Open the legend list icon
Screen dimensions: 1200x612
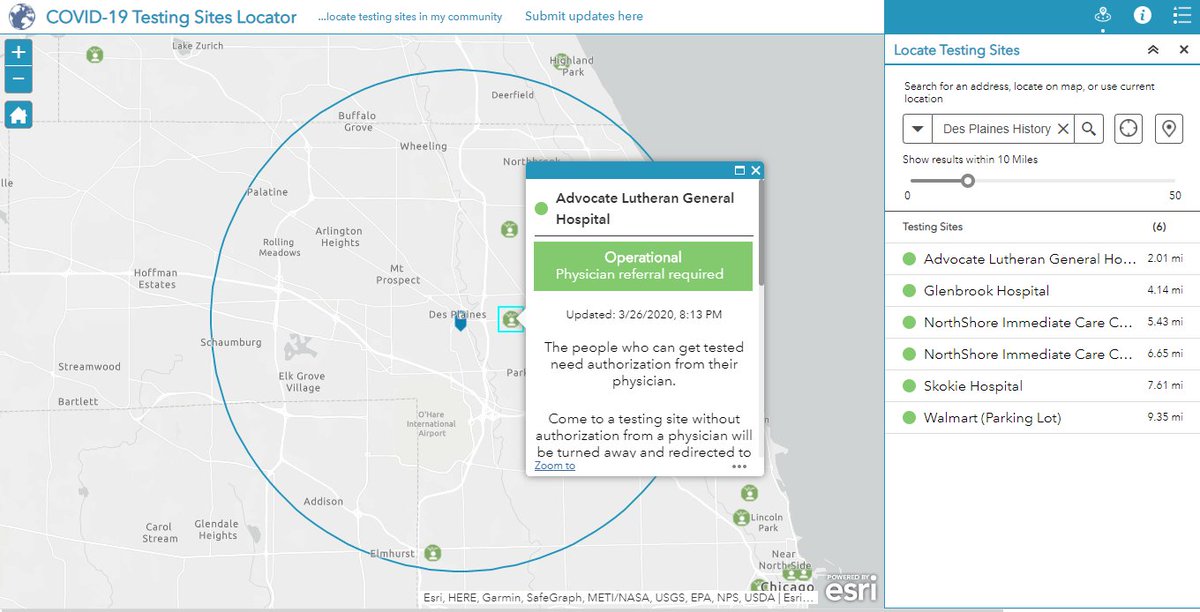point(1180,15)
